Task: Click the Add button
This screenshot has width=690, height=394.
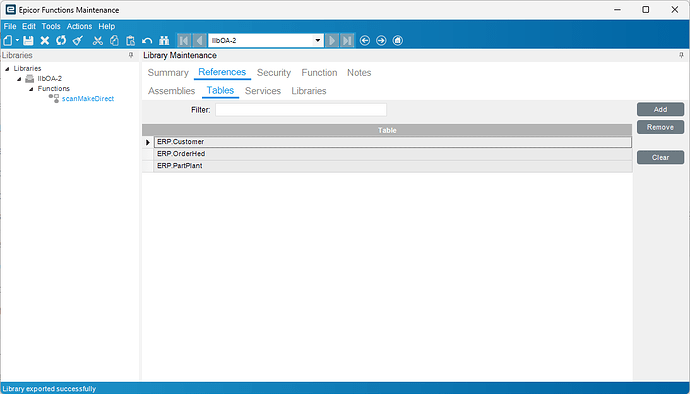Action: (x=661, y=109)
